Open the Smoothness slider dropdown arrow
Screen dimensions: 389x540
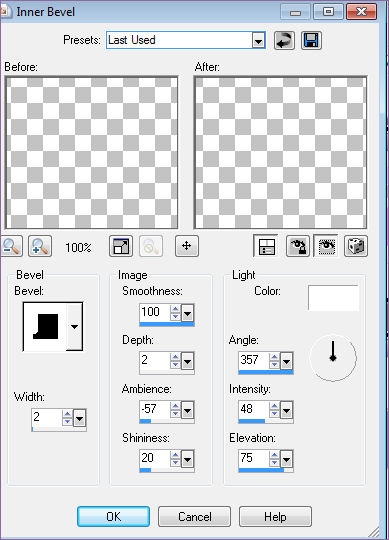click(x=187, y=313)
